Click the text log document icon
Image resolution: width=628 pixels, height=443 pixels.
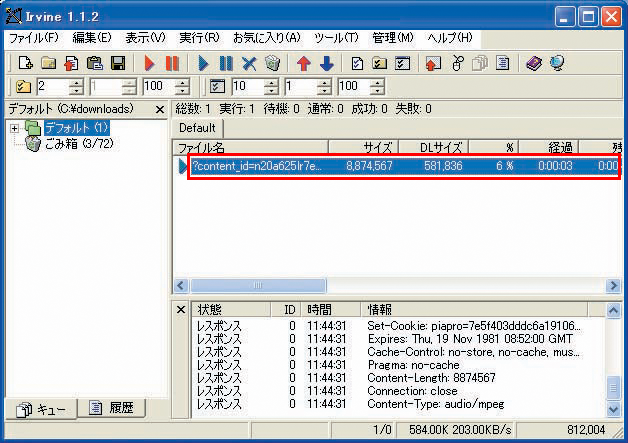pyautogui.click(x=502, y=63)
